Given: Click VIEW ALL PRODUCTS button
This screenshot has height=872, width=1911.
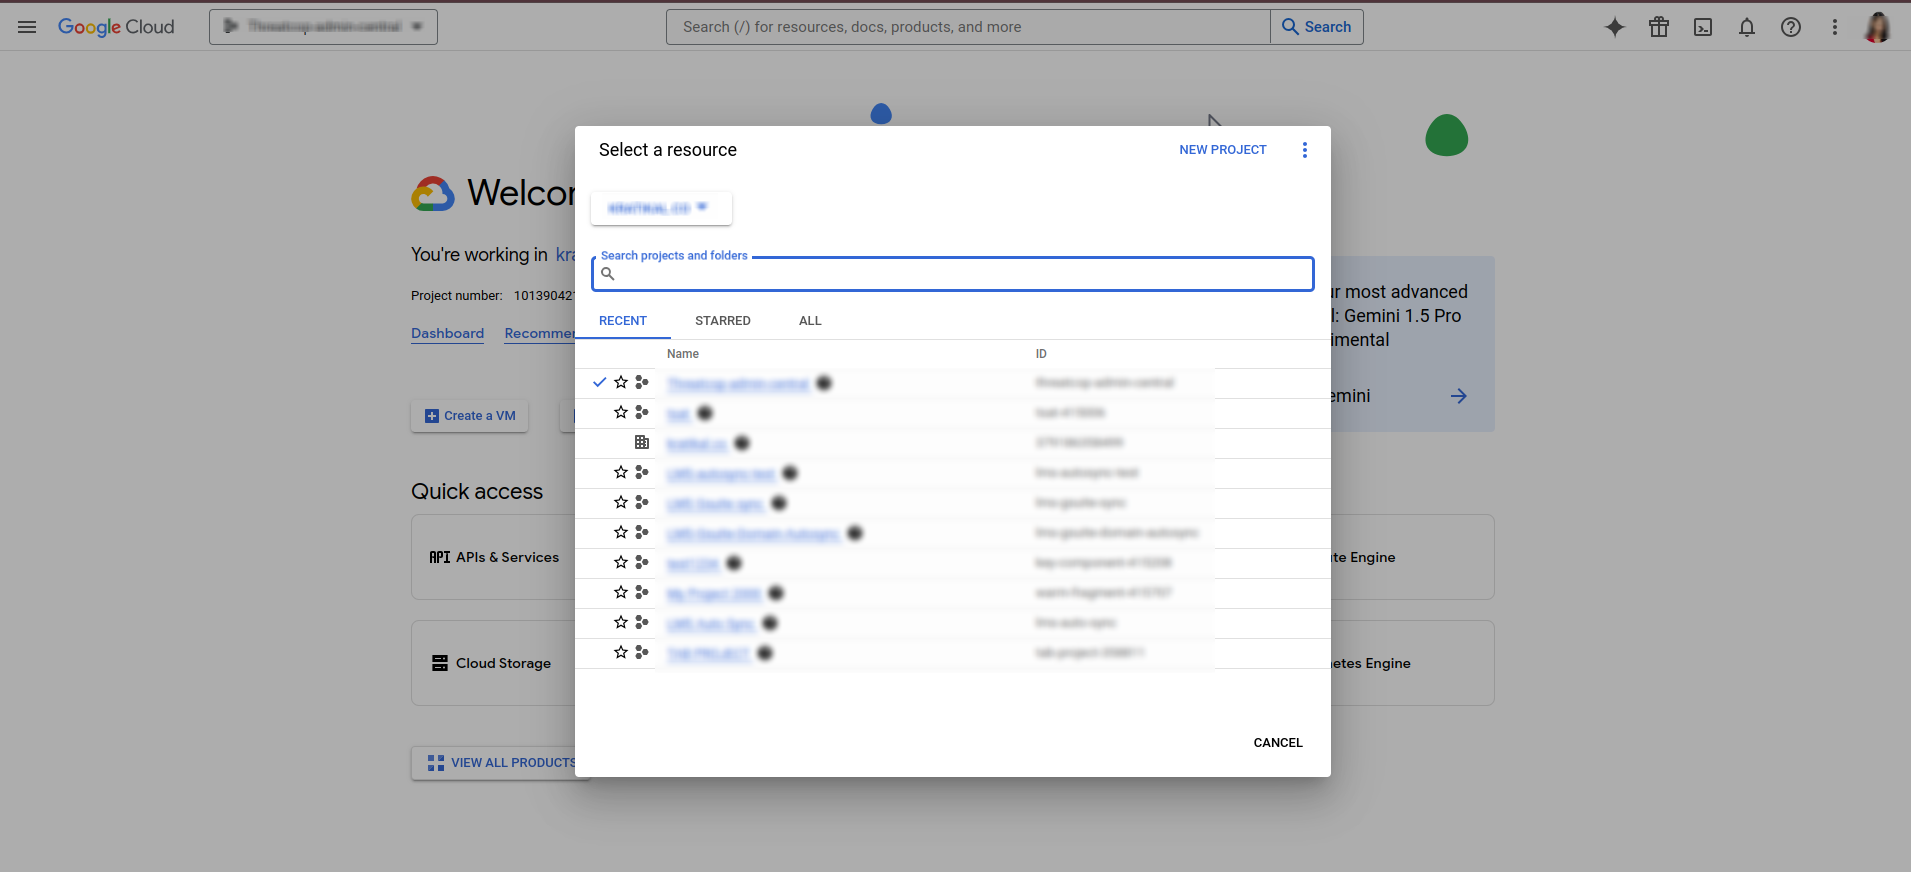Looking at the screenshot, I should pyautogui.click(x=502, y=763).
